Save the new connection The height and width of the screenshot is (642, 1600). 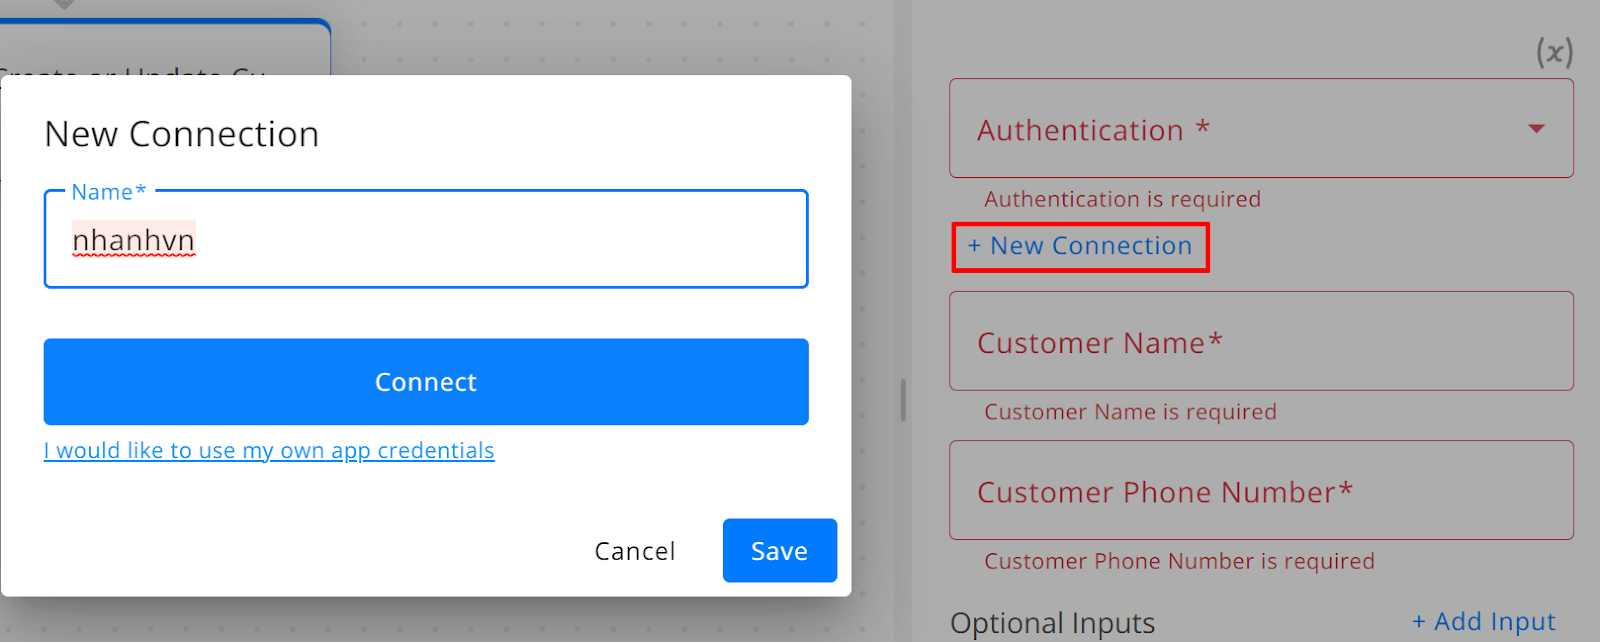pyautogui.click(x=780, y=551)
